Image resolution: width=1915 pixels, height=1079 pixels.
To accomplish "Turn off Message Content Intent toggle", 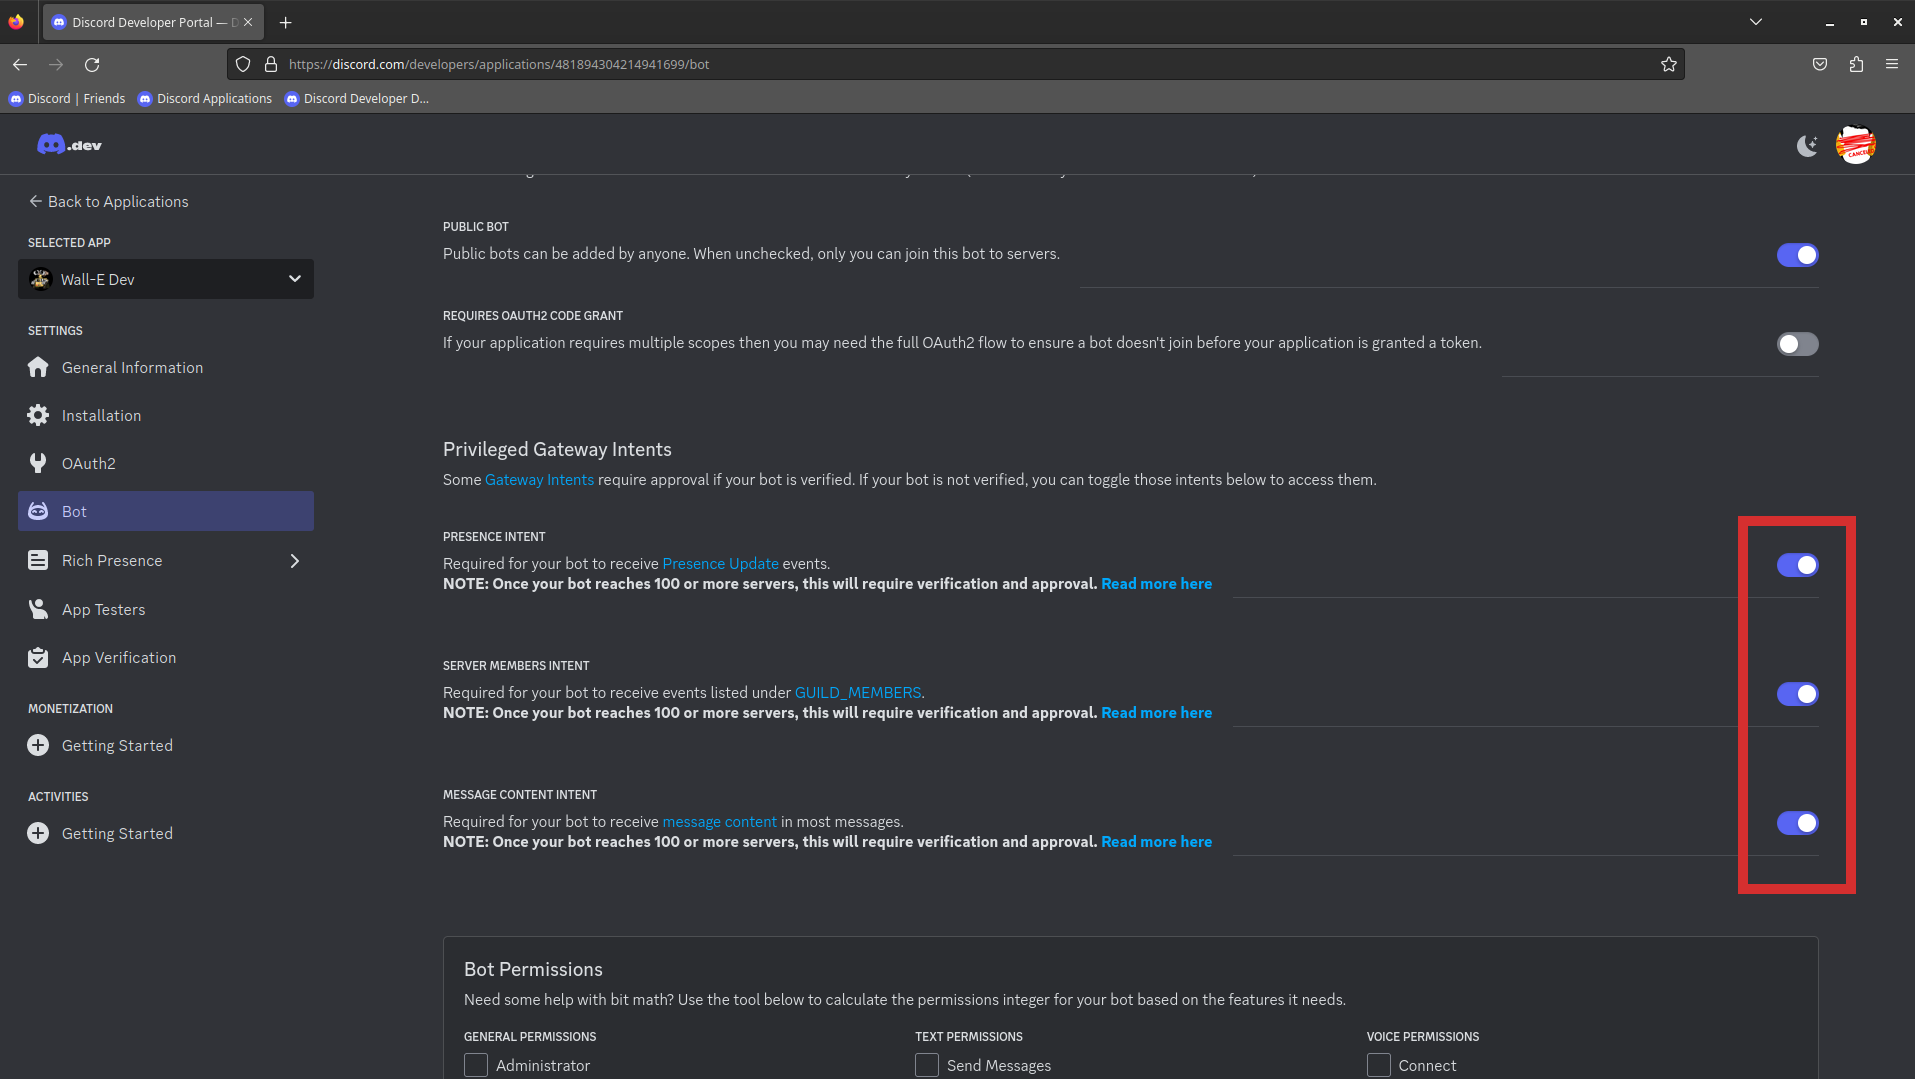I will click(x=1797, y=823).
